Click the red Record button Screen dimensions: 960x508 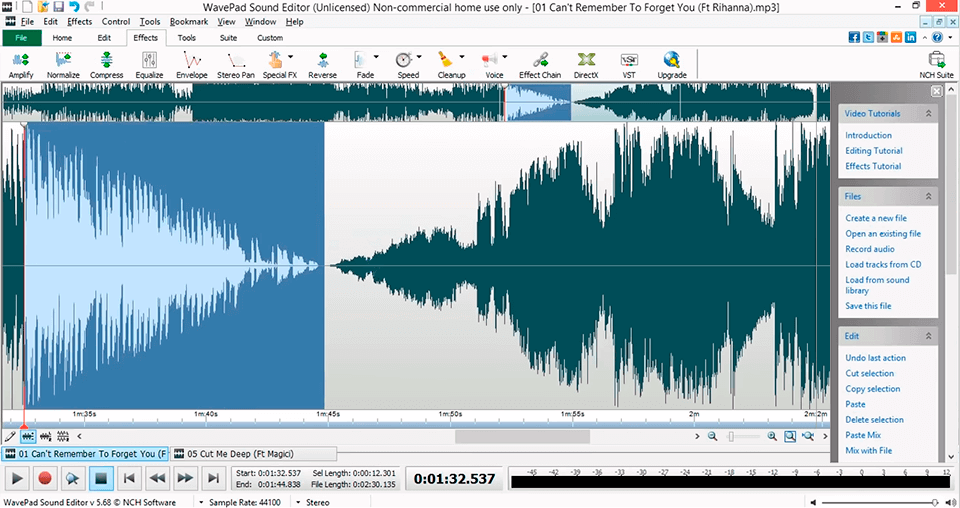[x=45, y=479]
